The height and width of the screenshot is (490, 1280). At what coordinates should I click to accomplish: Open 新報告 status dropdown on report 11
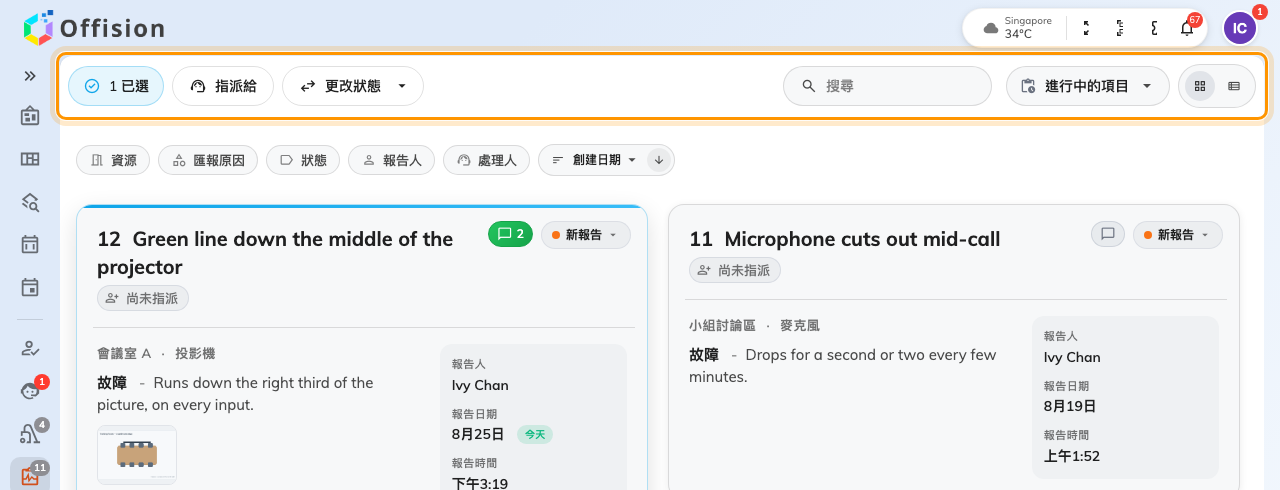click(1178, 235)
